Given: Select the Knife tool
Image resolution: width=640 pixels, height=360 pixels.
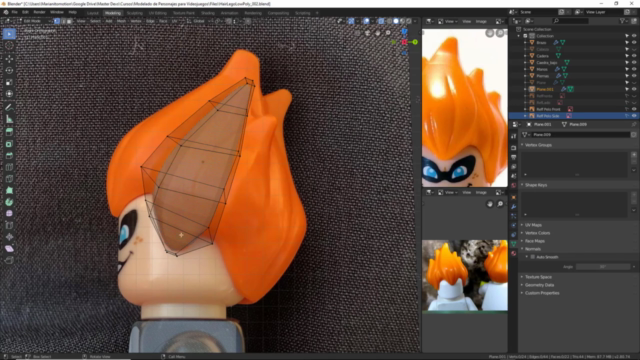Looking at the screenshot, I should coord(9,179).
